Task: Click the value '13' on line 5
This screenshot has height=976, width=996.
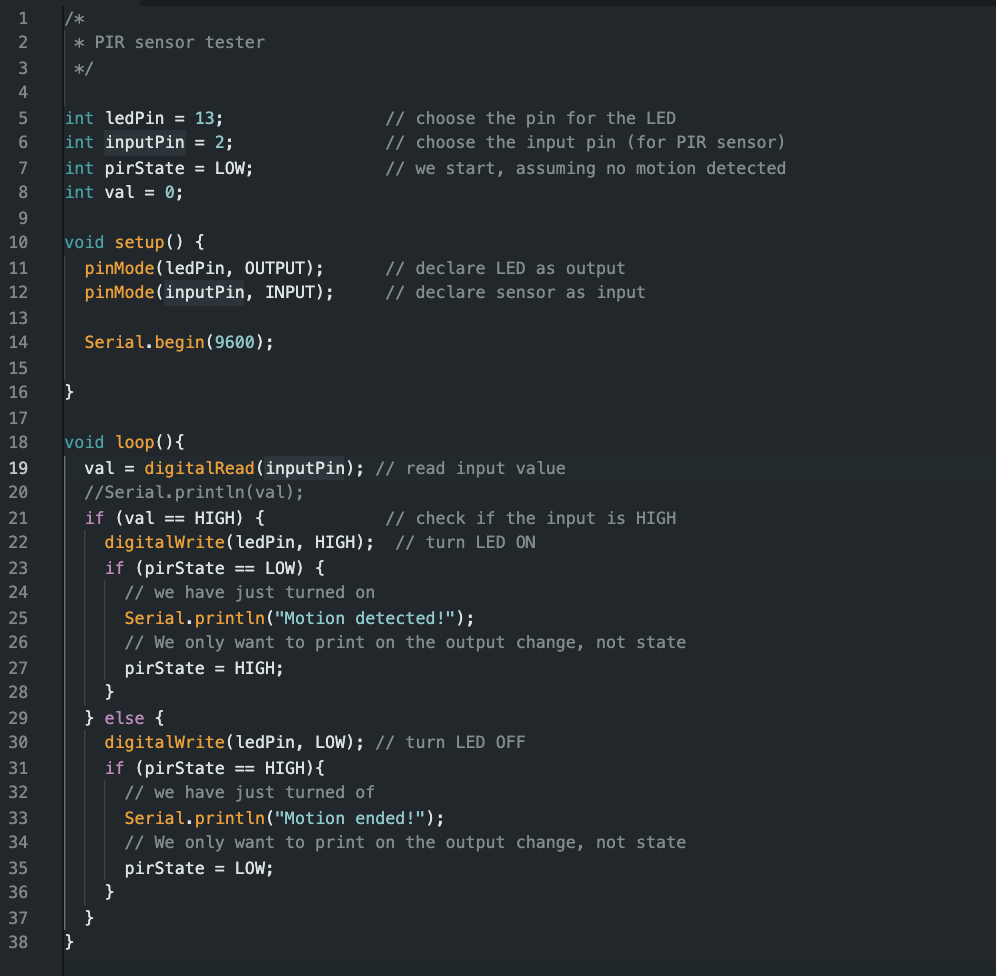Action: click(205, 118)
